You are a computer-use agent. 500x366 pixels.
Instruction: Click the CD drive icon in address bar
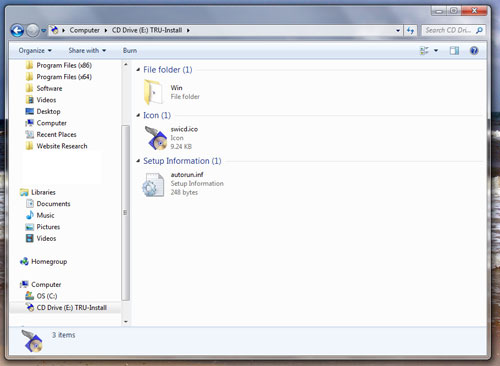[54, 30]
